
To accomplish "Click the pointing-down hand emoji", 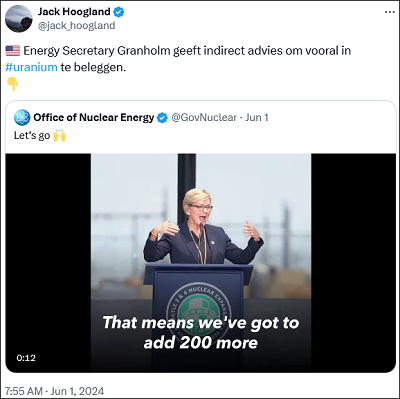I will tap(12, 84).
